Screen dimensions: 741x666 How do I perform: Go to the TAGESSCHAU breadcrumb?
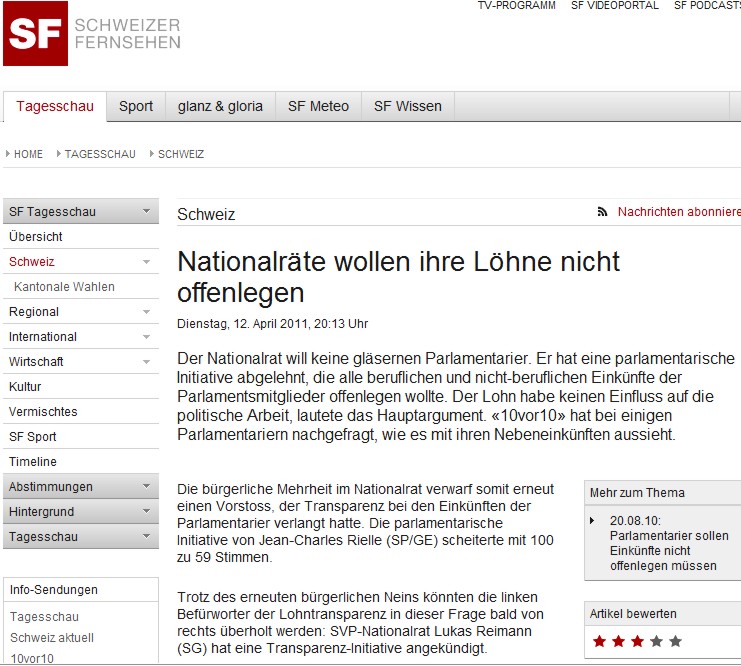click(x=100, y=154)
